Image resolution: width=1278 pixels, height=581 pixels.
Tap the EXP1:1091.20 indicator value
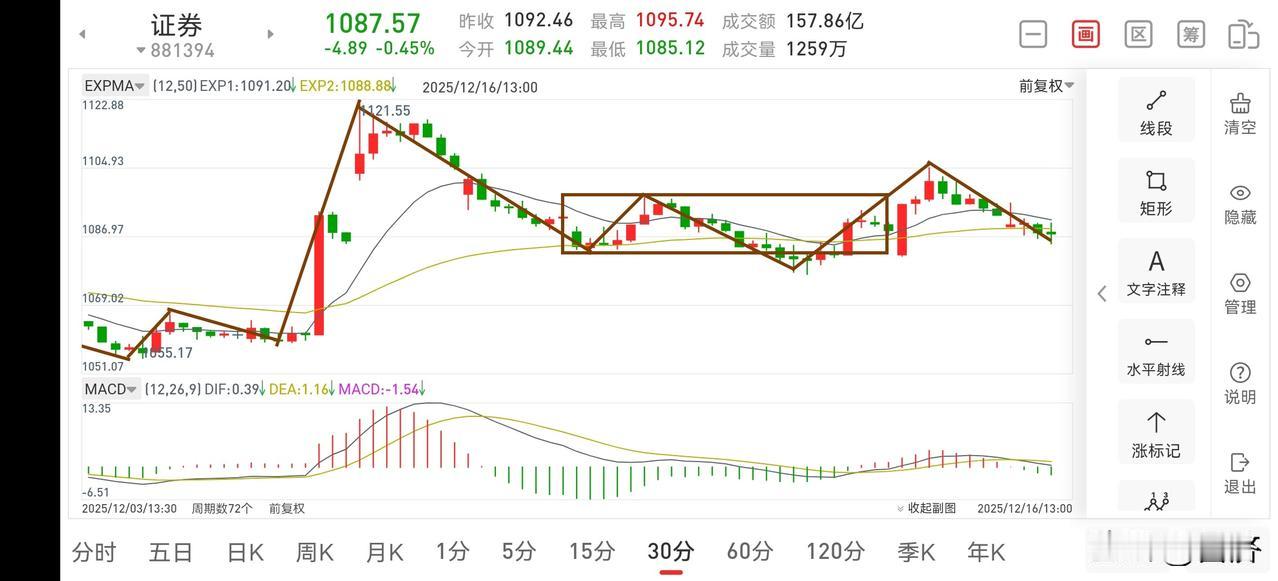pos(246,86)
